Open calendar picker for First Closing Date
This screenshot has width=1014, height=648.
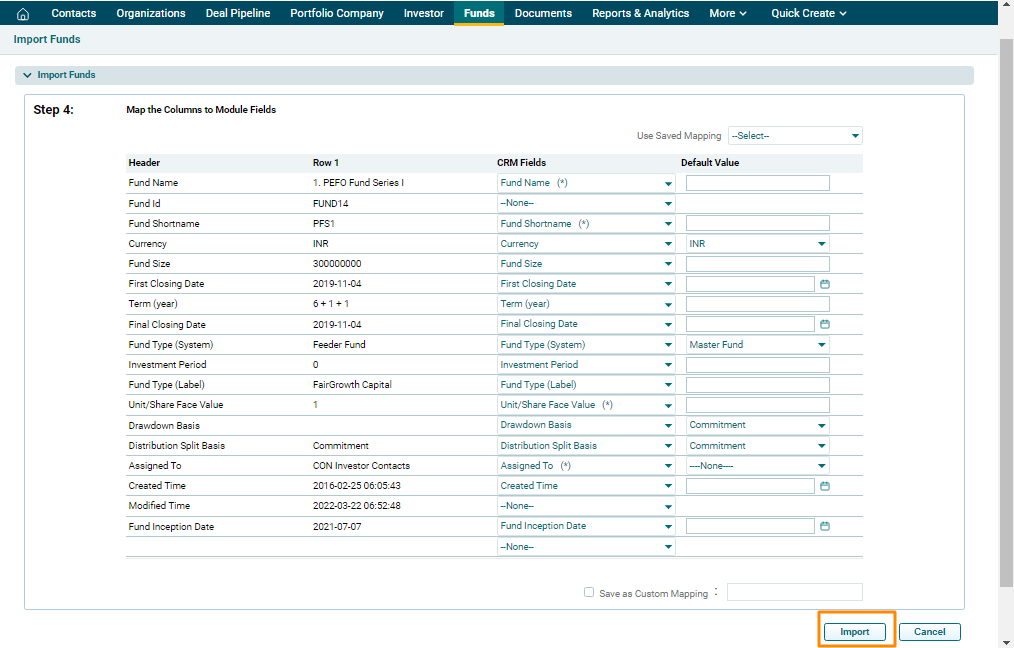[x=825, y=284]
